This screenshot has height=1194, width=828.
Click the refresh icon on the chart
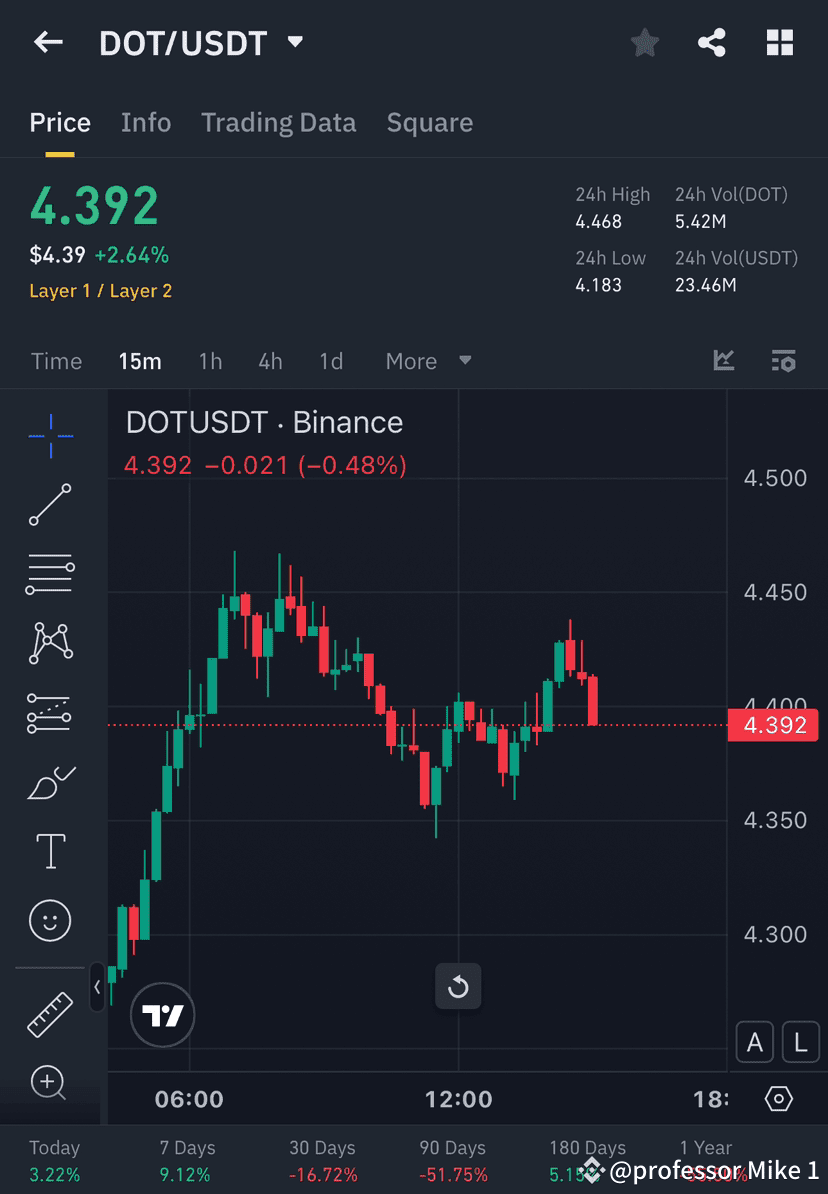click(x=458, y=986)
